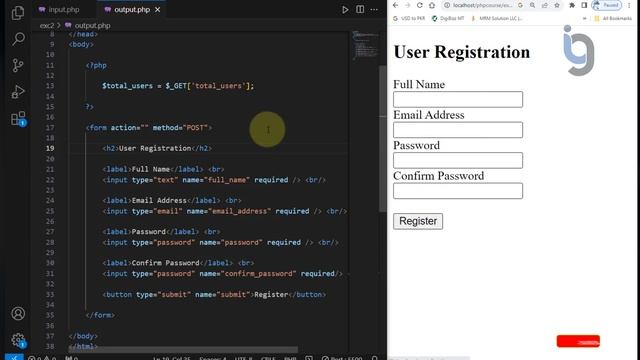640x360 pixels.
Task: Submit the form with Register button
Action: (418, 221)
